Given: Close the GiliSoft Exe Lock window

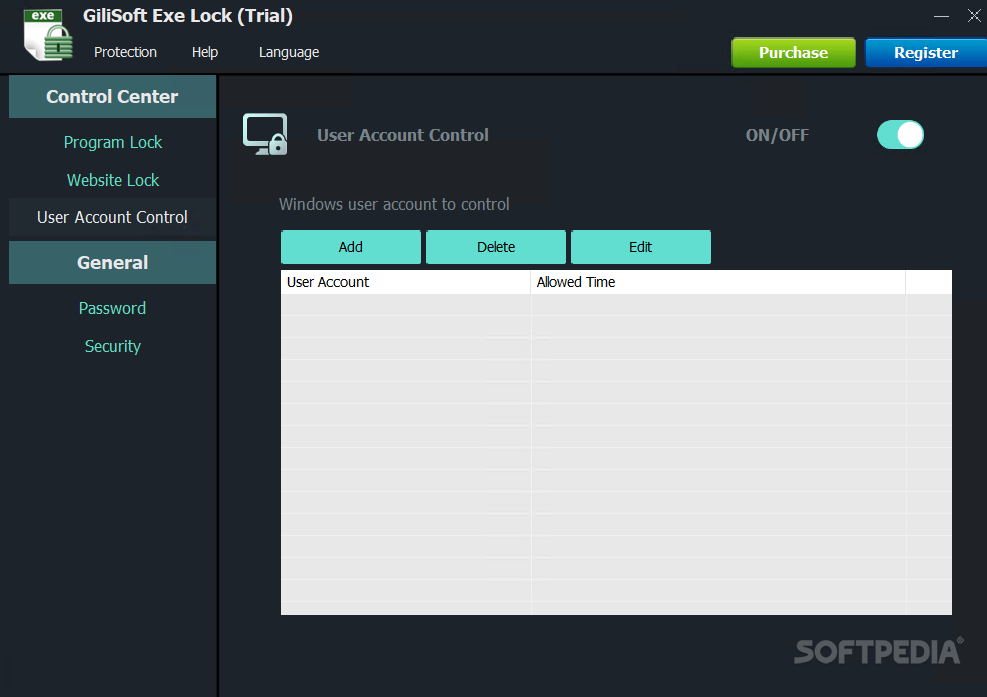Looking at the screenshot, I should click(974, 16).
